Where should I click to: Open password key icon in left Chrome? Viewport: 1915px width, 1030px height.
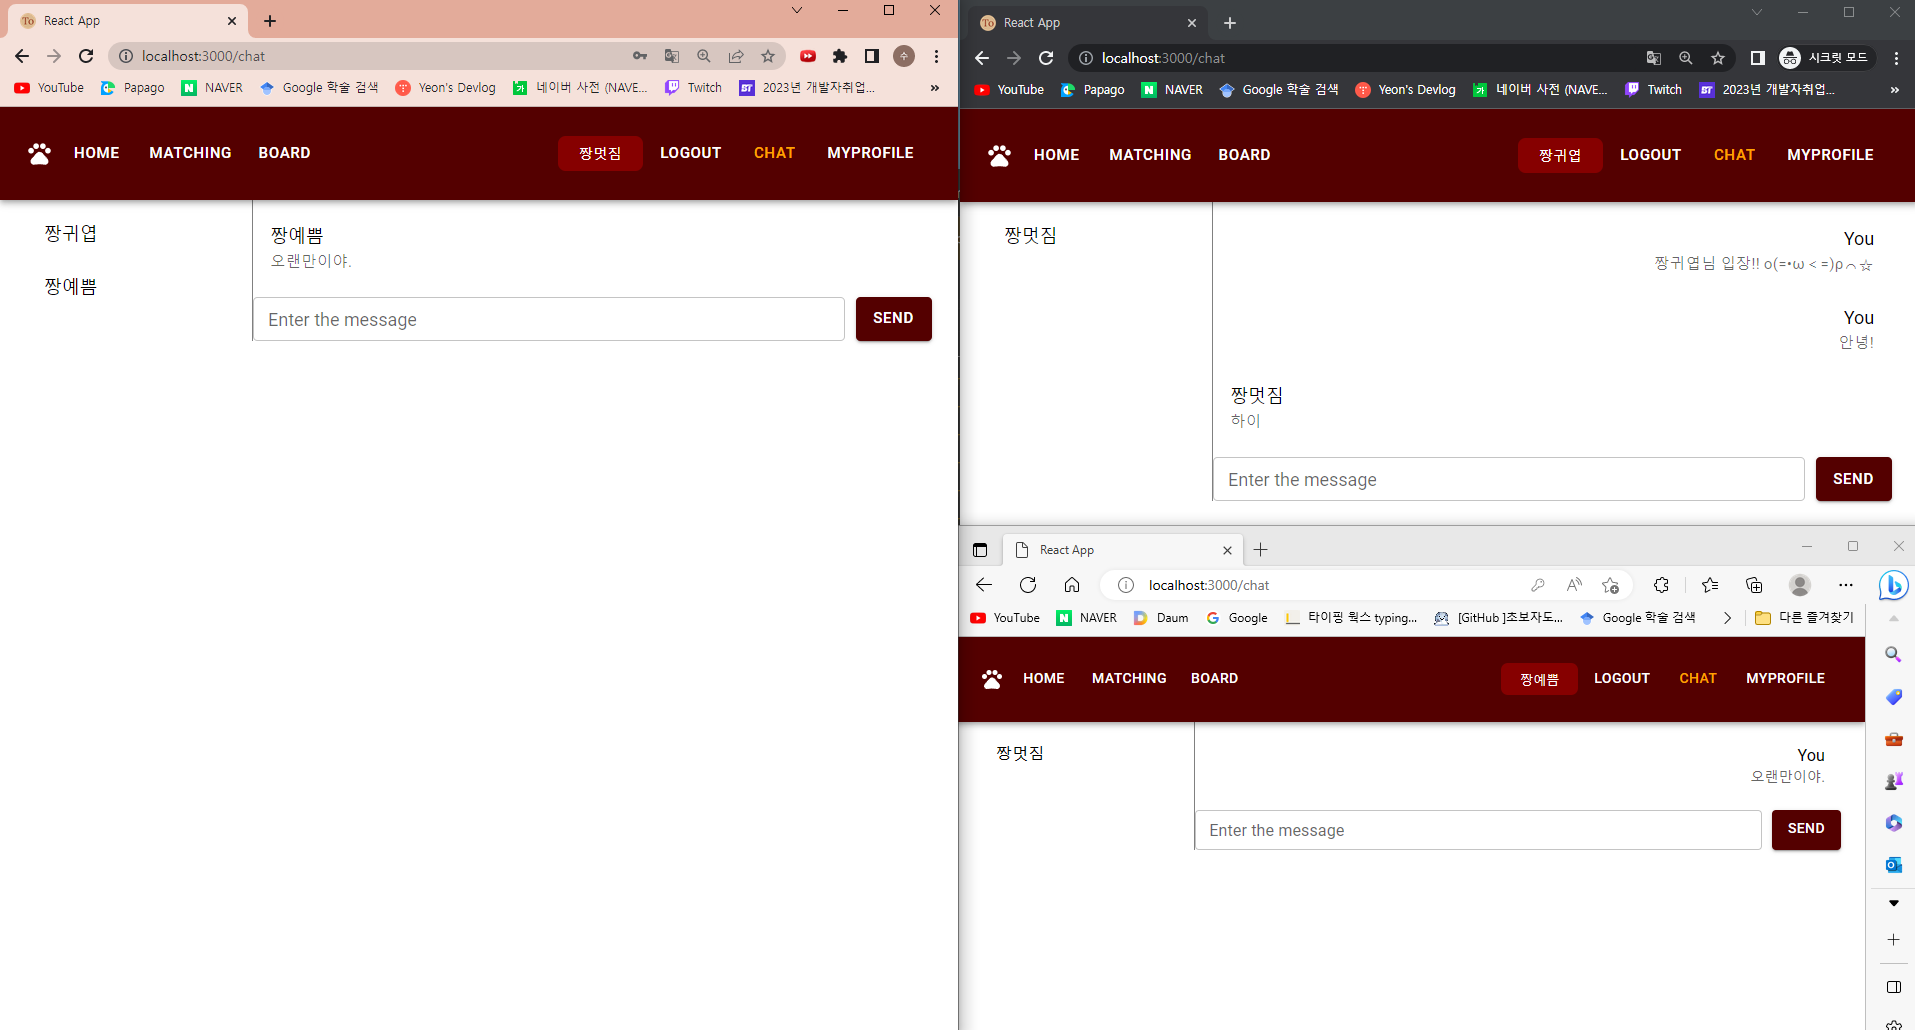point(640,56)
